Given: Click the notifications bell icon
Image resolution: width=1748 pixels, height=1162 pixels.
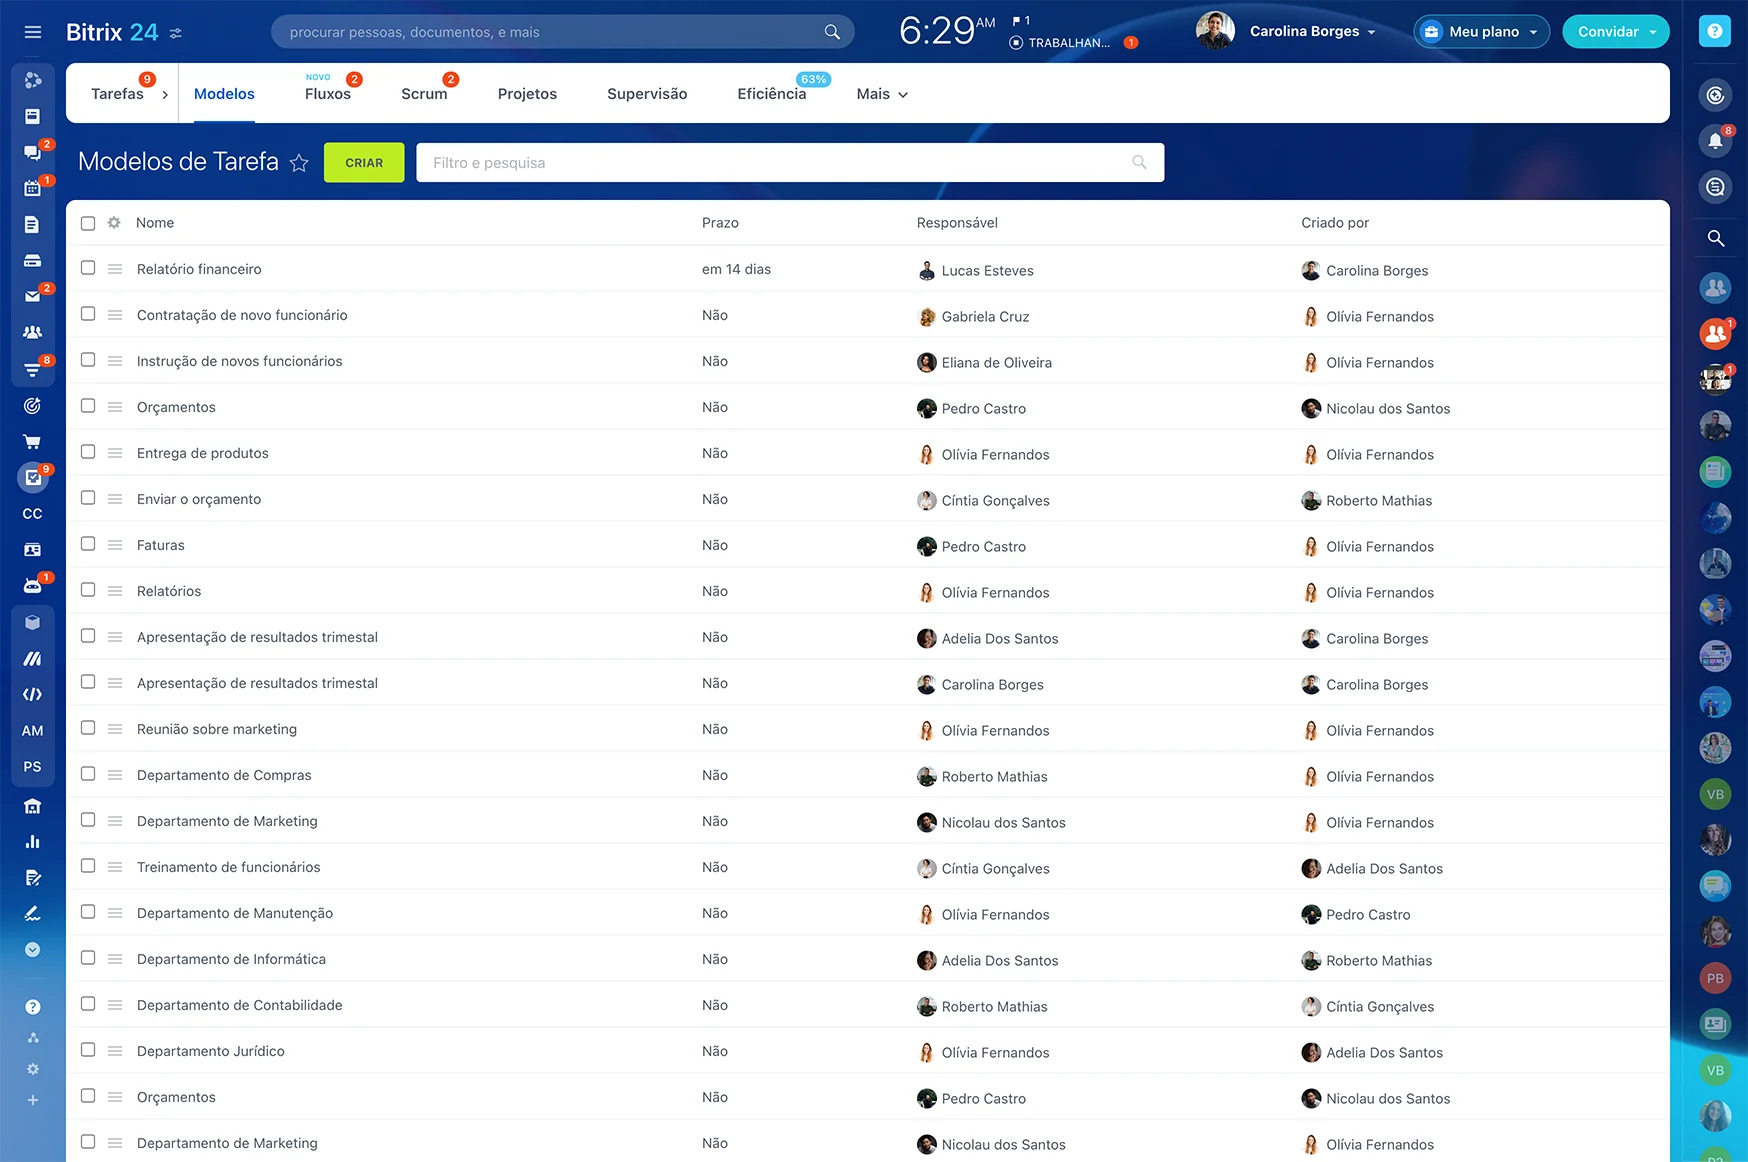Looking at the screenshot, I should click(1715, 141).
